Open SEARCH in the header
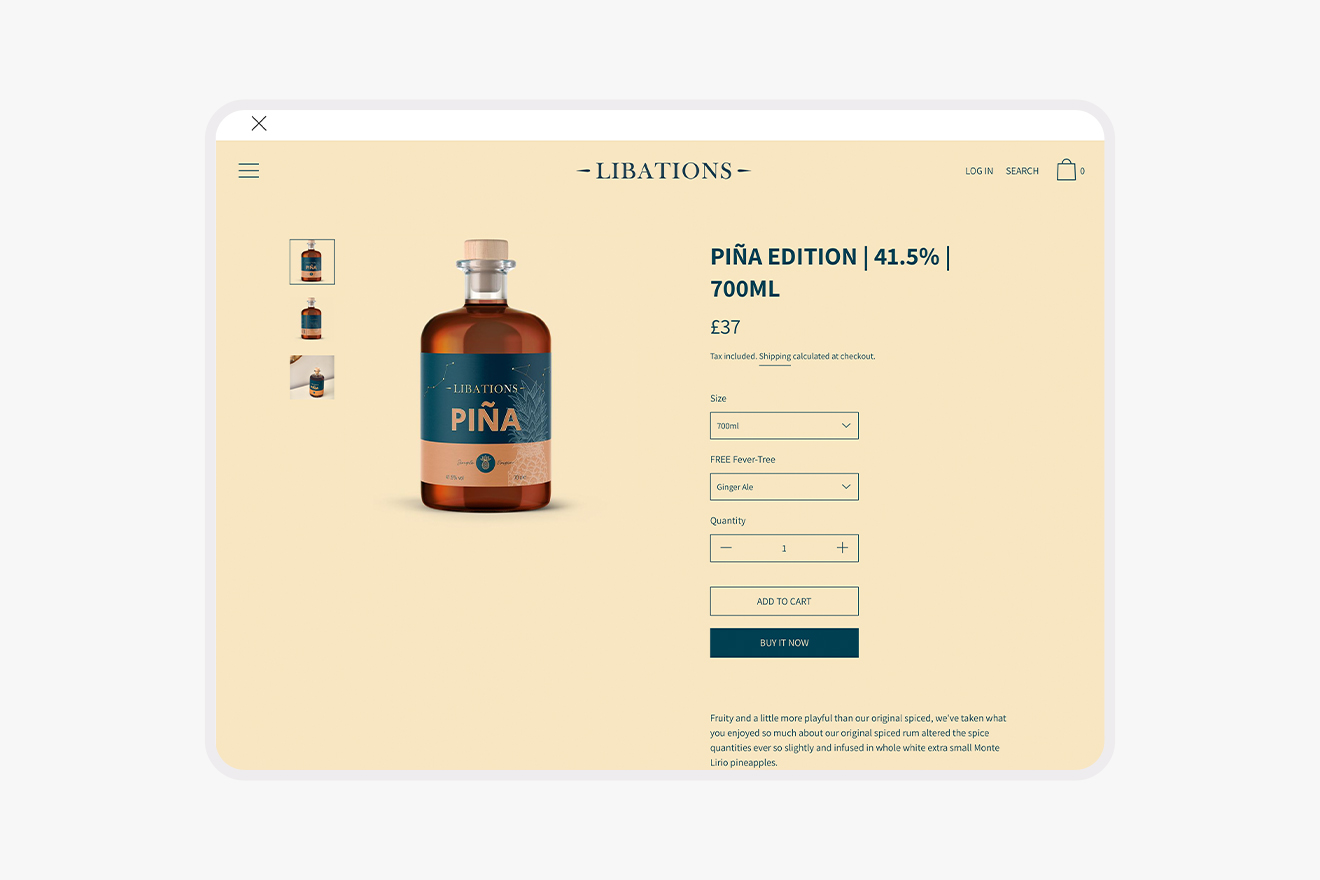This screenshot has height=880, width=1320. coord(1022,171)
